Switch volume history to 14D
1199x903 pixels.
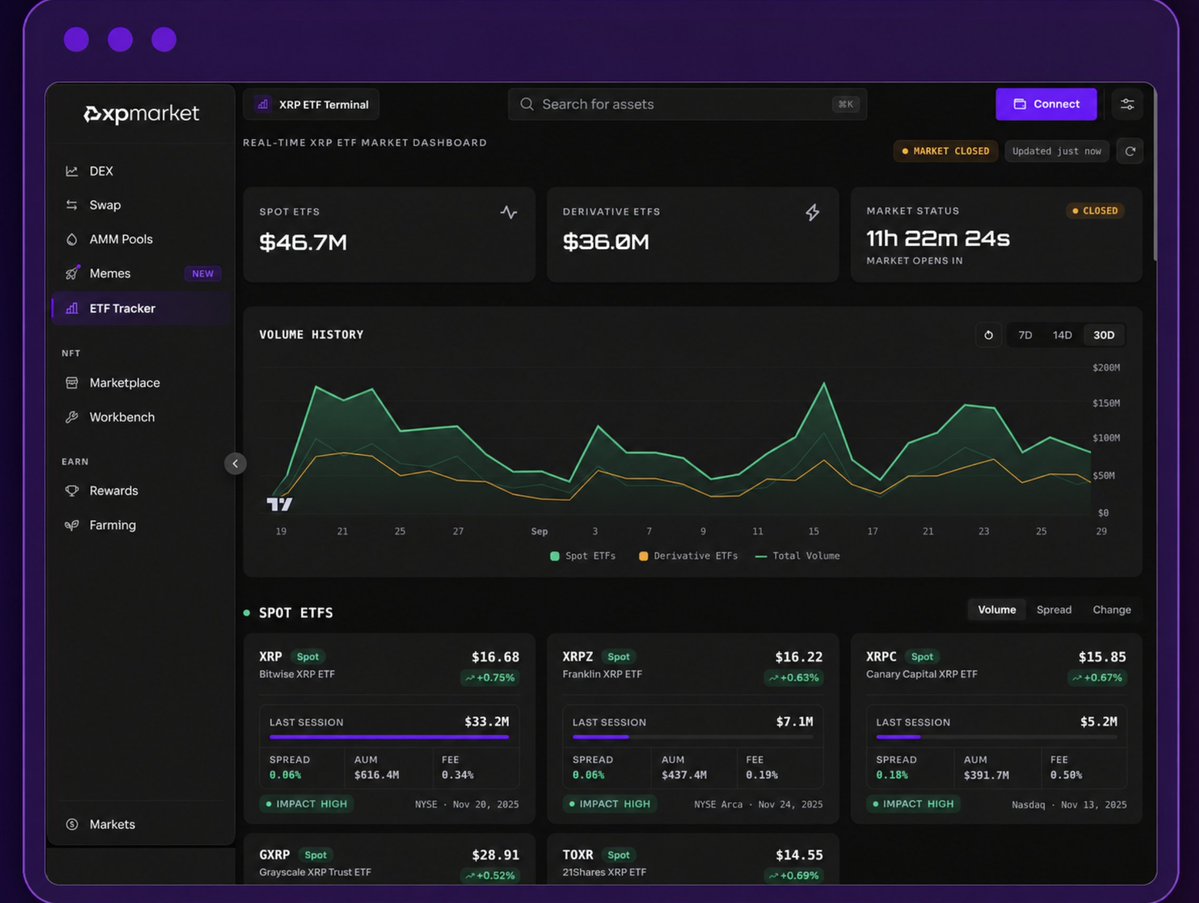click(1061, 335)
